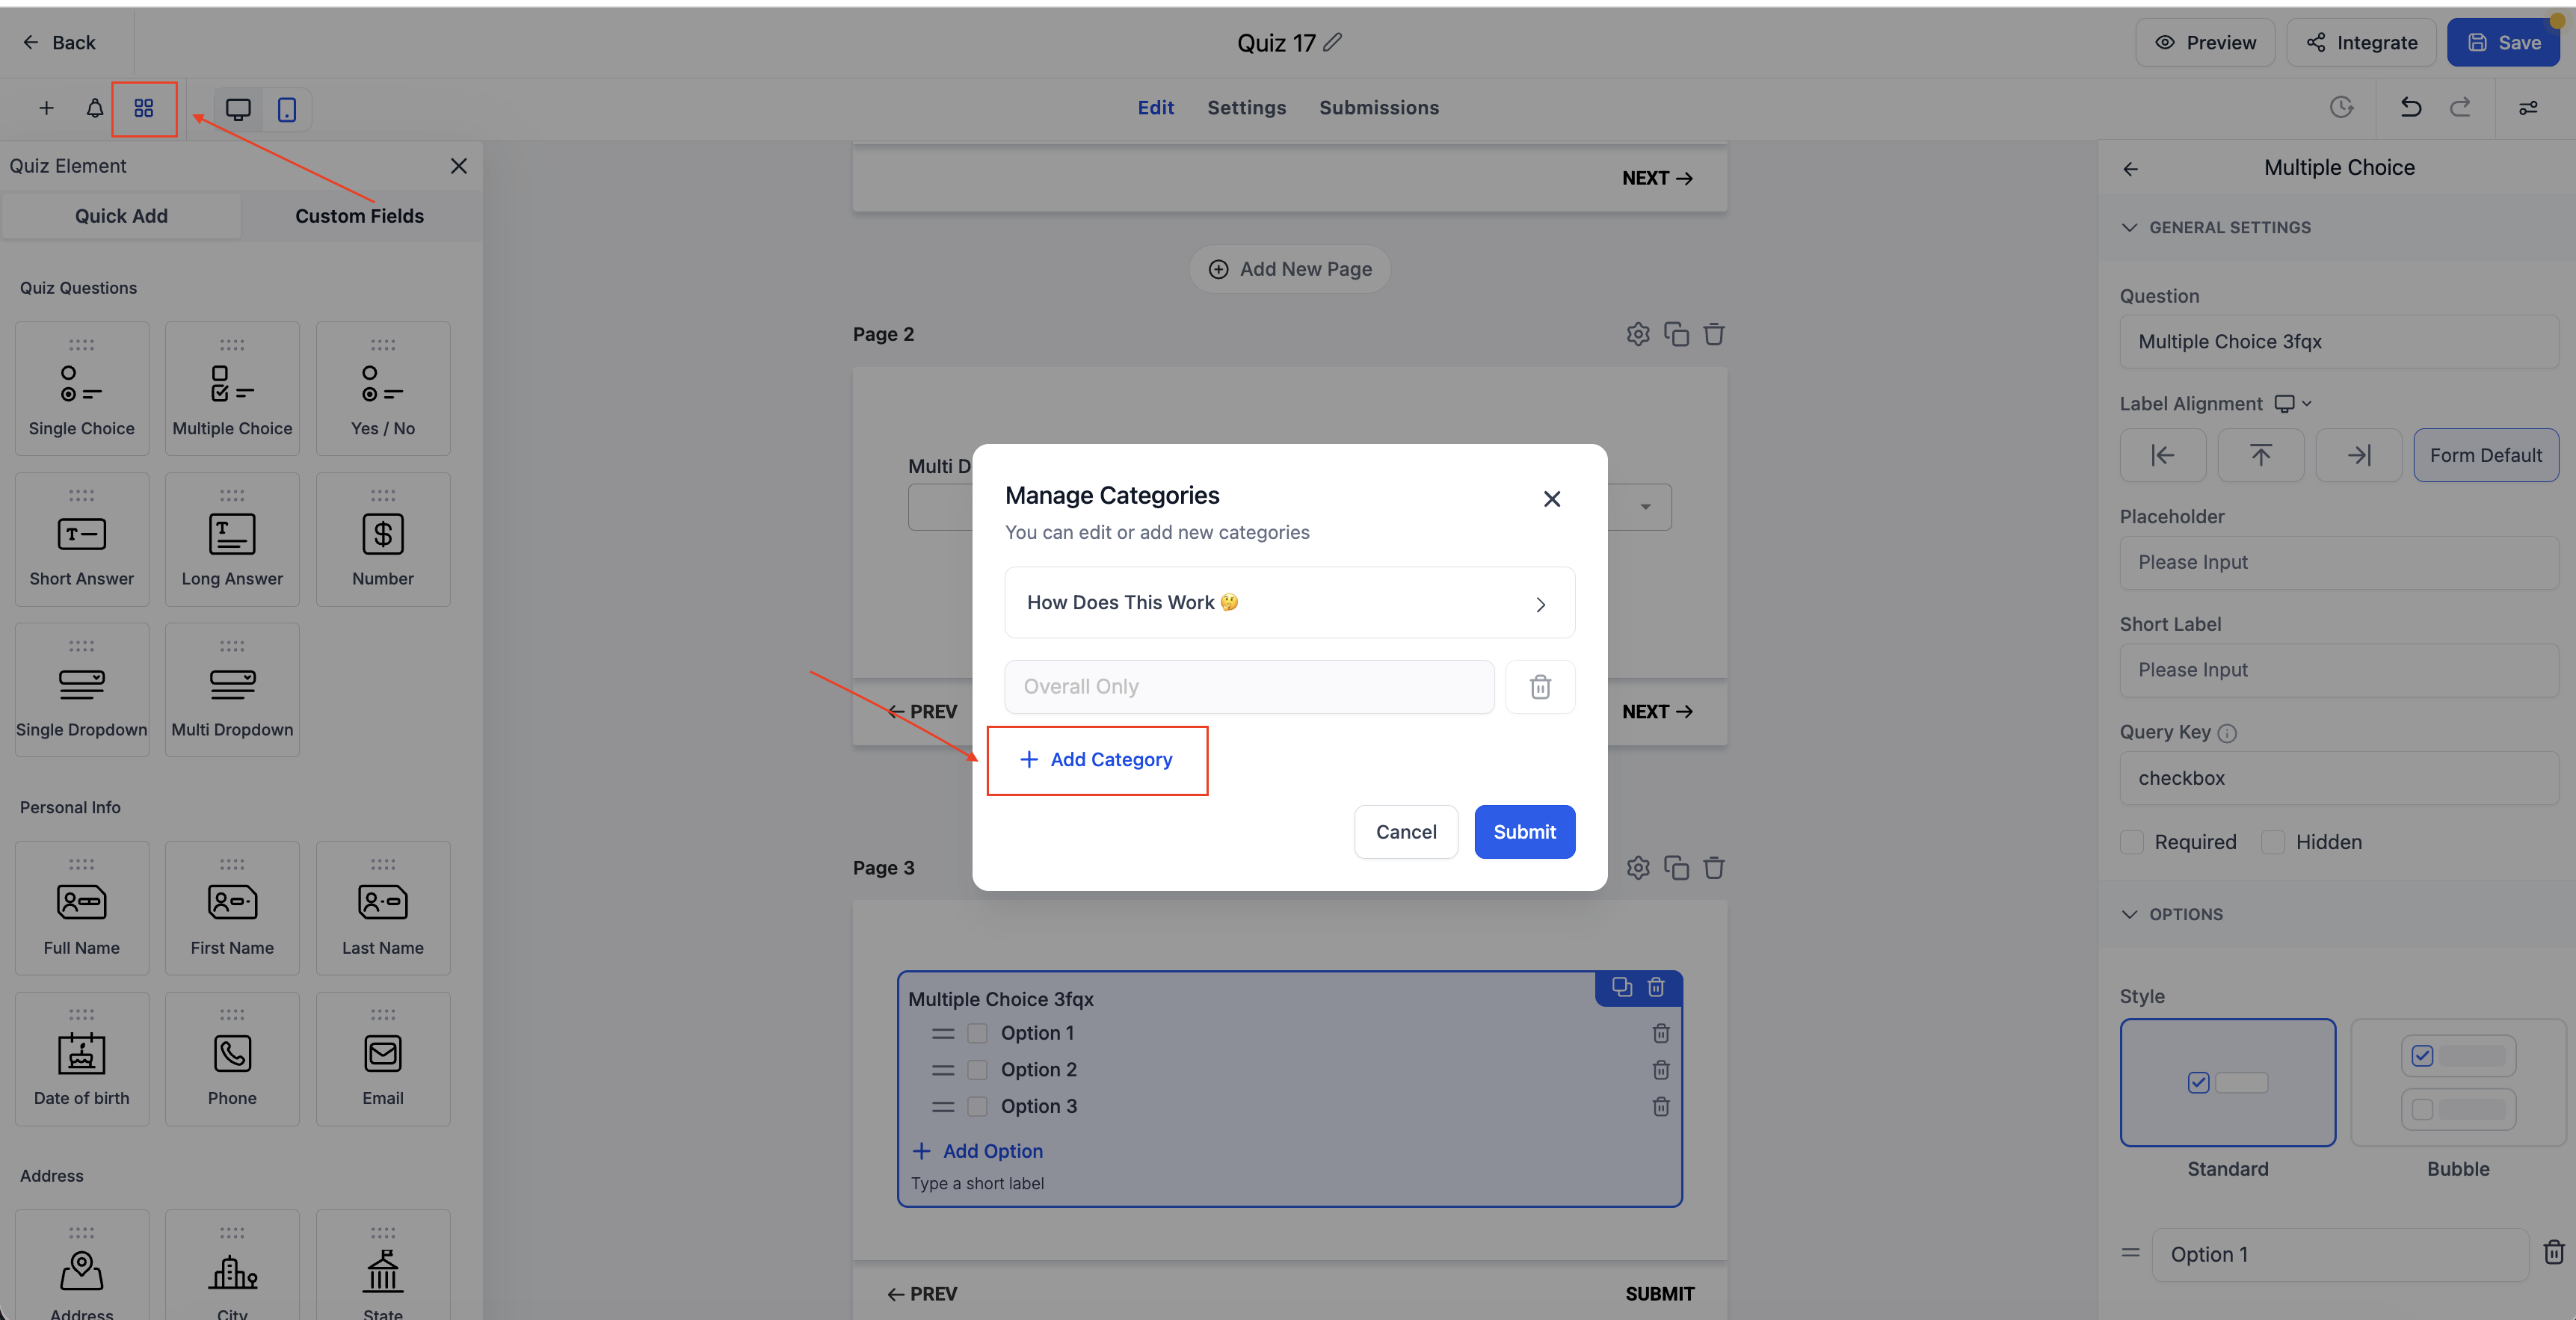Viewport: 2576px width, 1320px height.
Task: Switch to Custom Fields tab
Action: tap(359, 216)
